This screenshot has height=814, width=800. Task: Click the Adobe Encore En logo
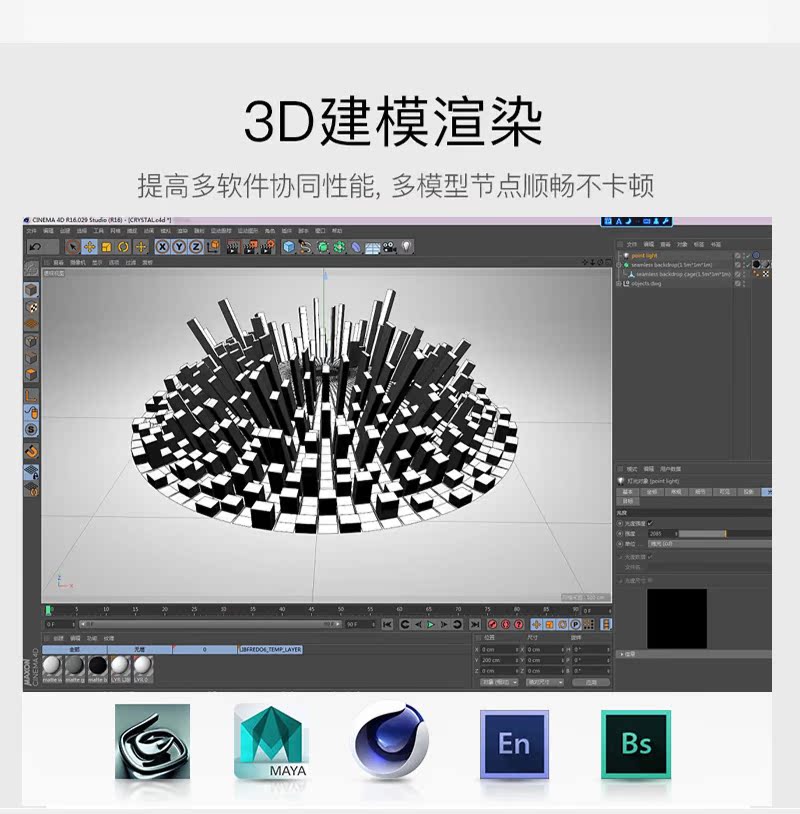coord(514,744)
